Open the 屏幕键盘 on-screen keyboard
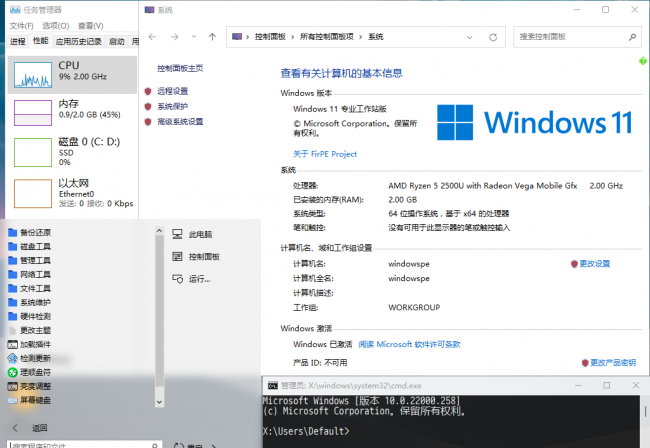Image resolution: width=650 pixels, height=448 pixels. 29,400
